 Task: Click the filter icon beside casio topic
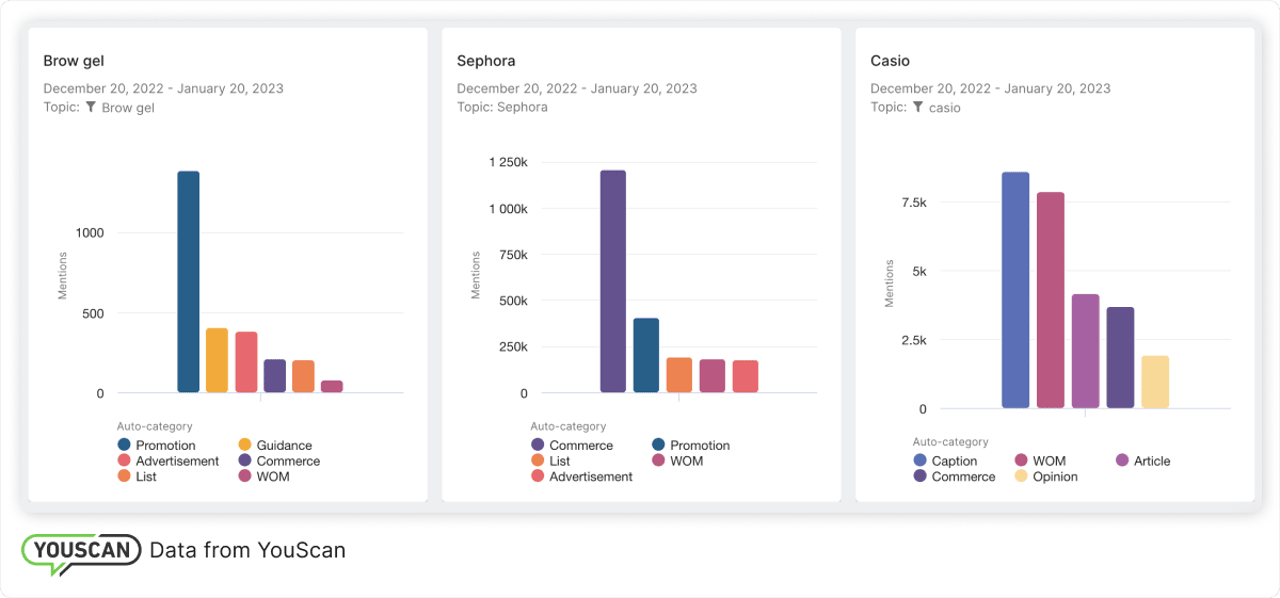pyautogui.click(x=917, y=107)
